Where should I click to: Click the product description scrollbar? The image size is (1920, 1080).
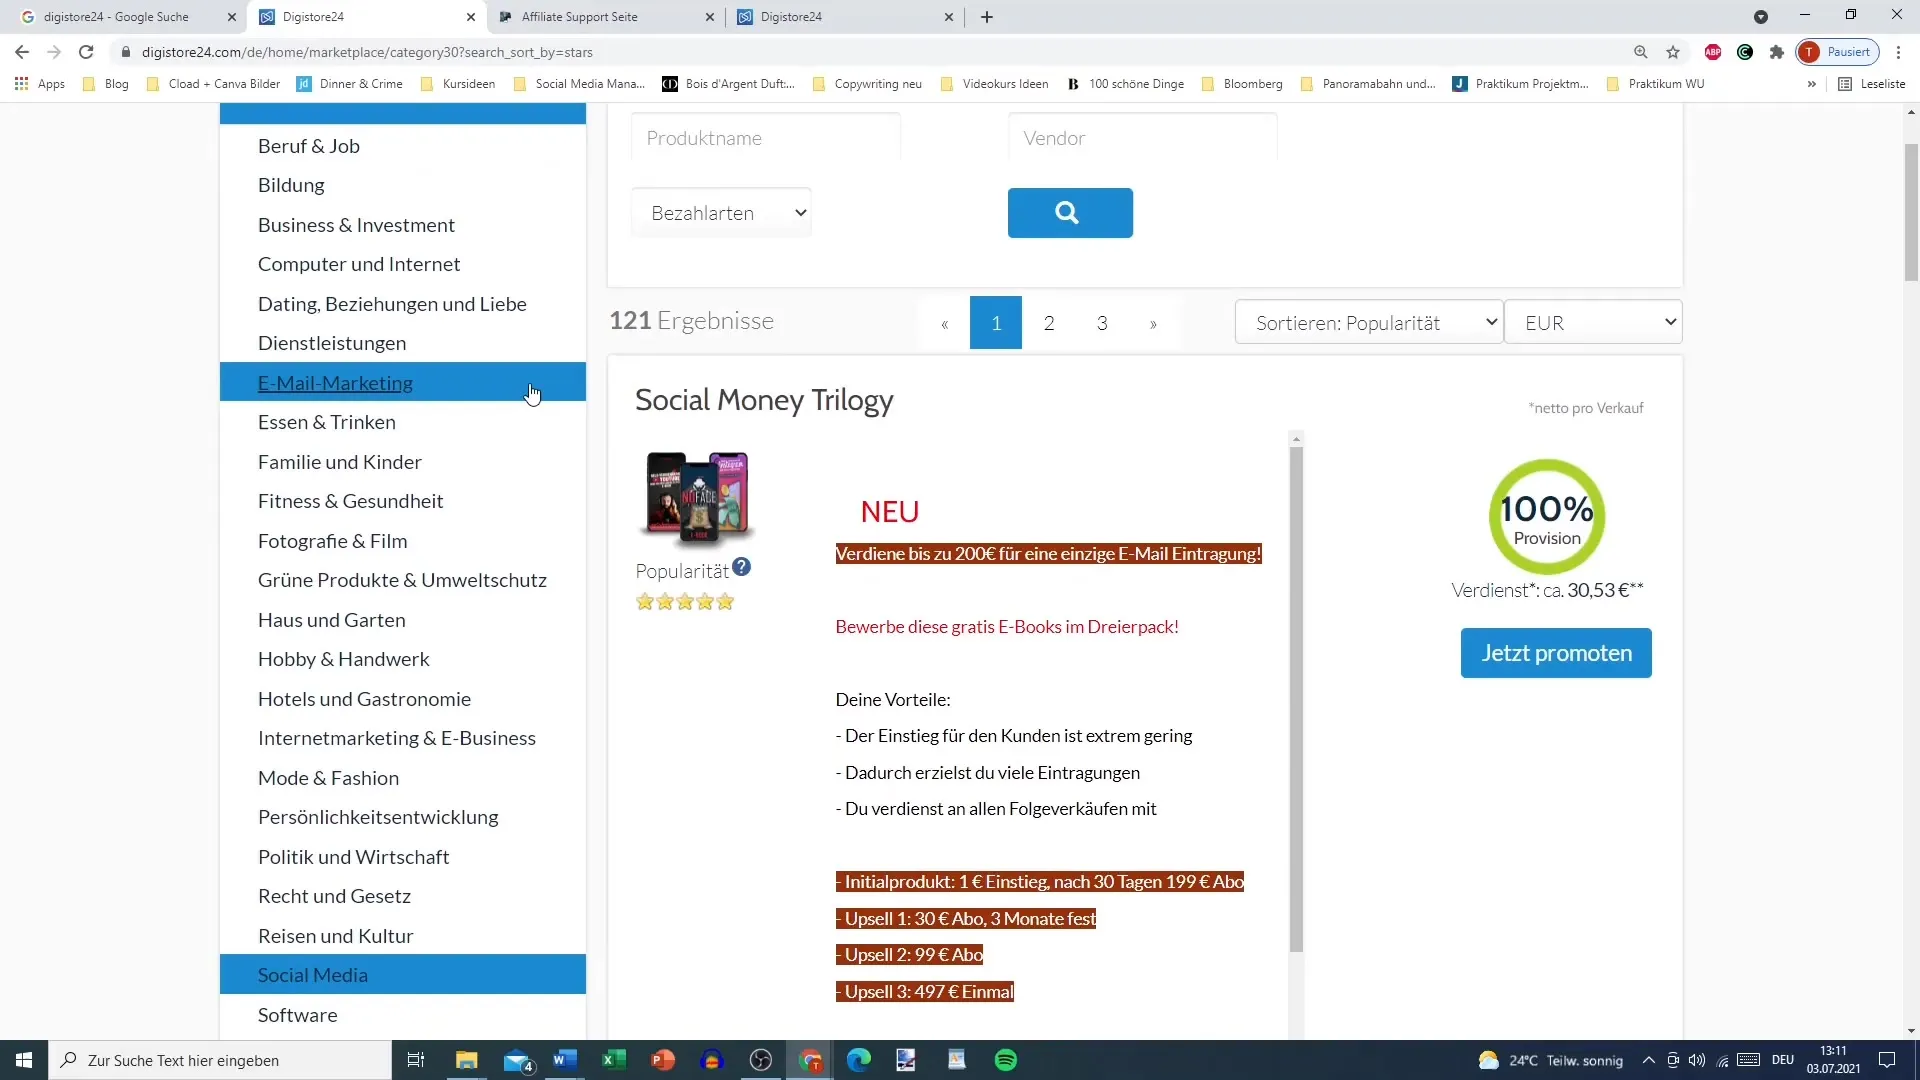[1296, 698]
